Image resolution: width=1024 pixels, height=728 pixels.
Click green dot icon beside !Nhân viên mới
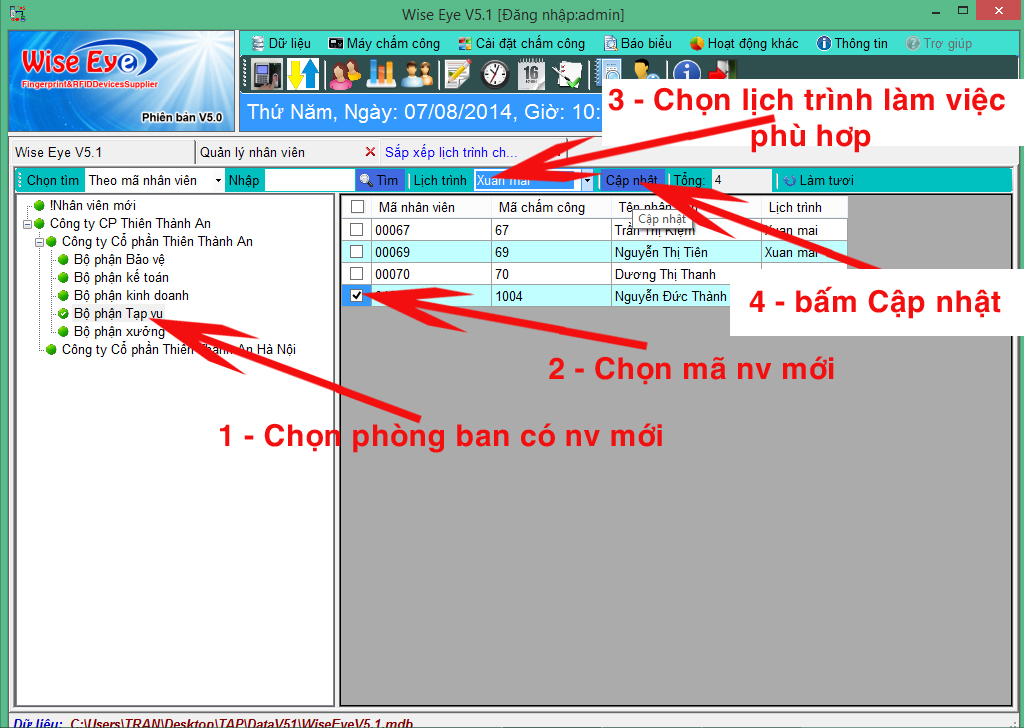coord(39,206)
